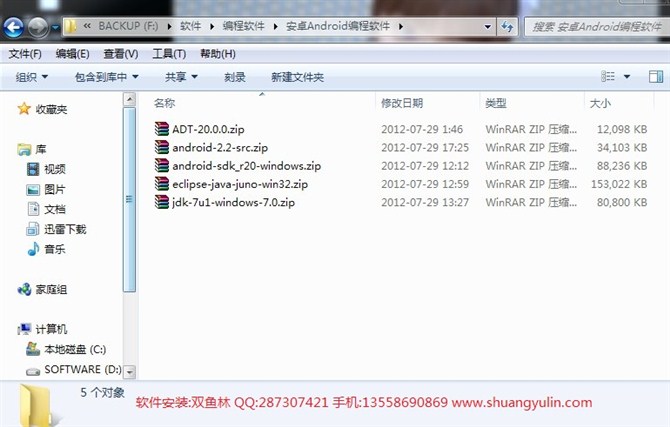Focus the 搜索 安卓Android编程软件 search box
Viewport: 670px width, 427px height.
click(597, 27)
